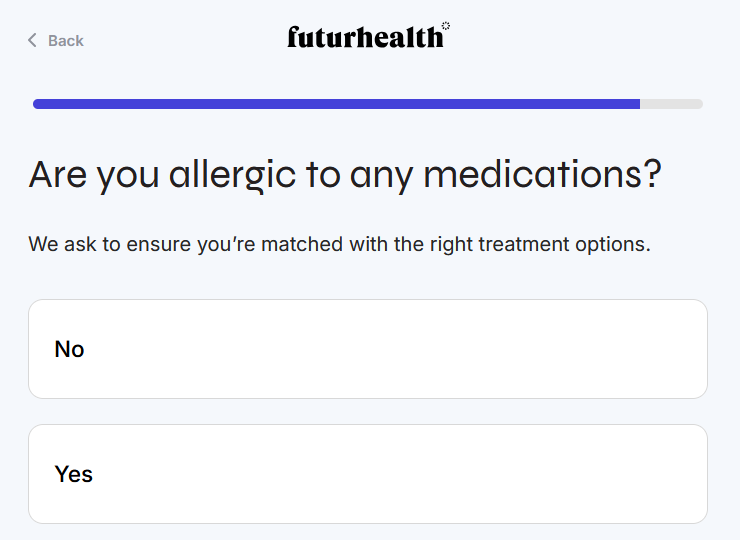740x540 pixels.
Task: Click "Are you" at the heading start
Action: point(93,175)
